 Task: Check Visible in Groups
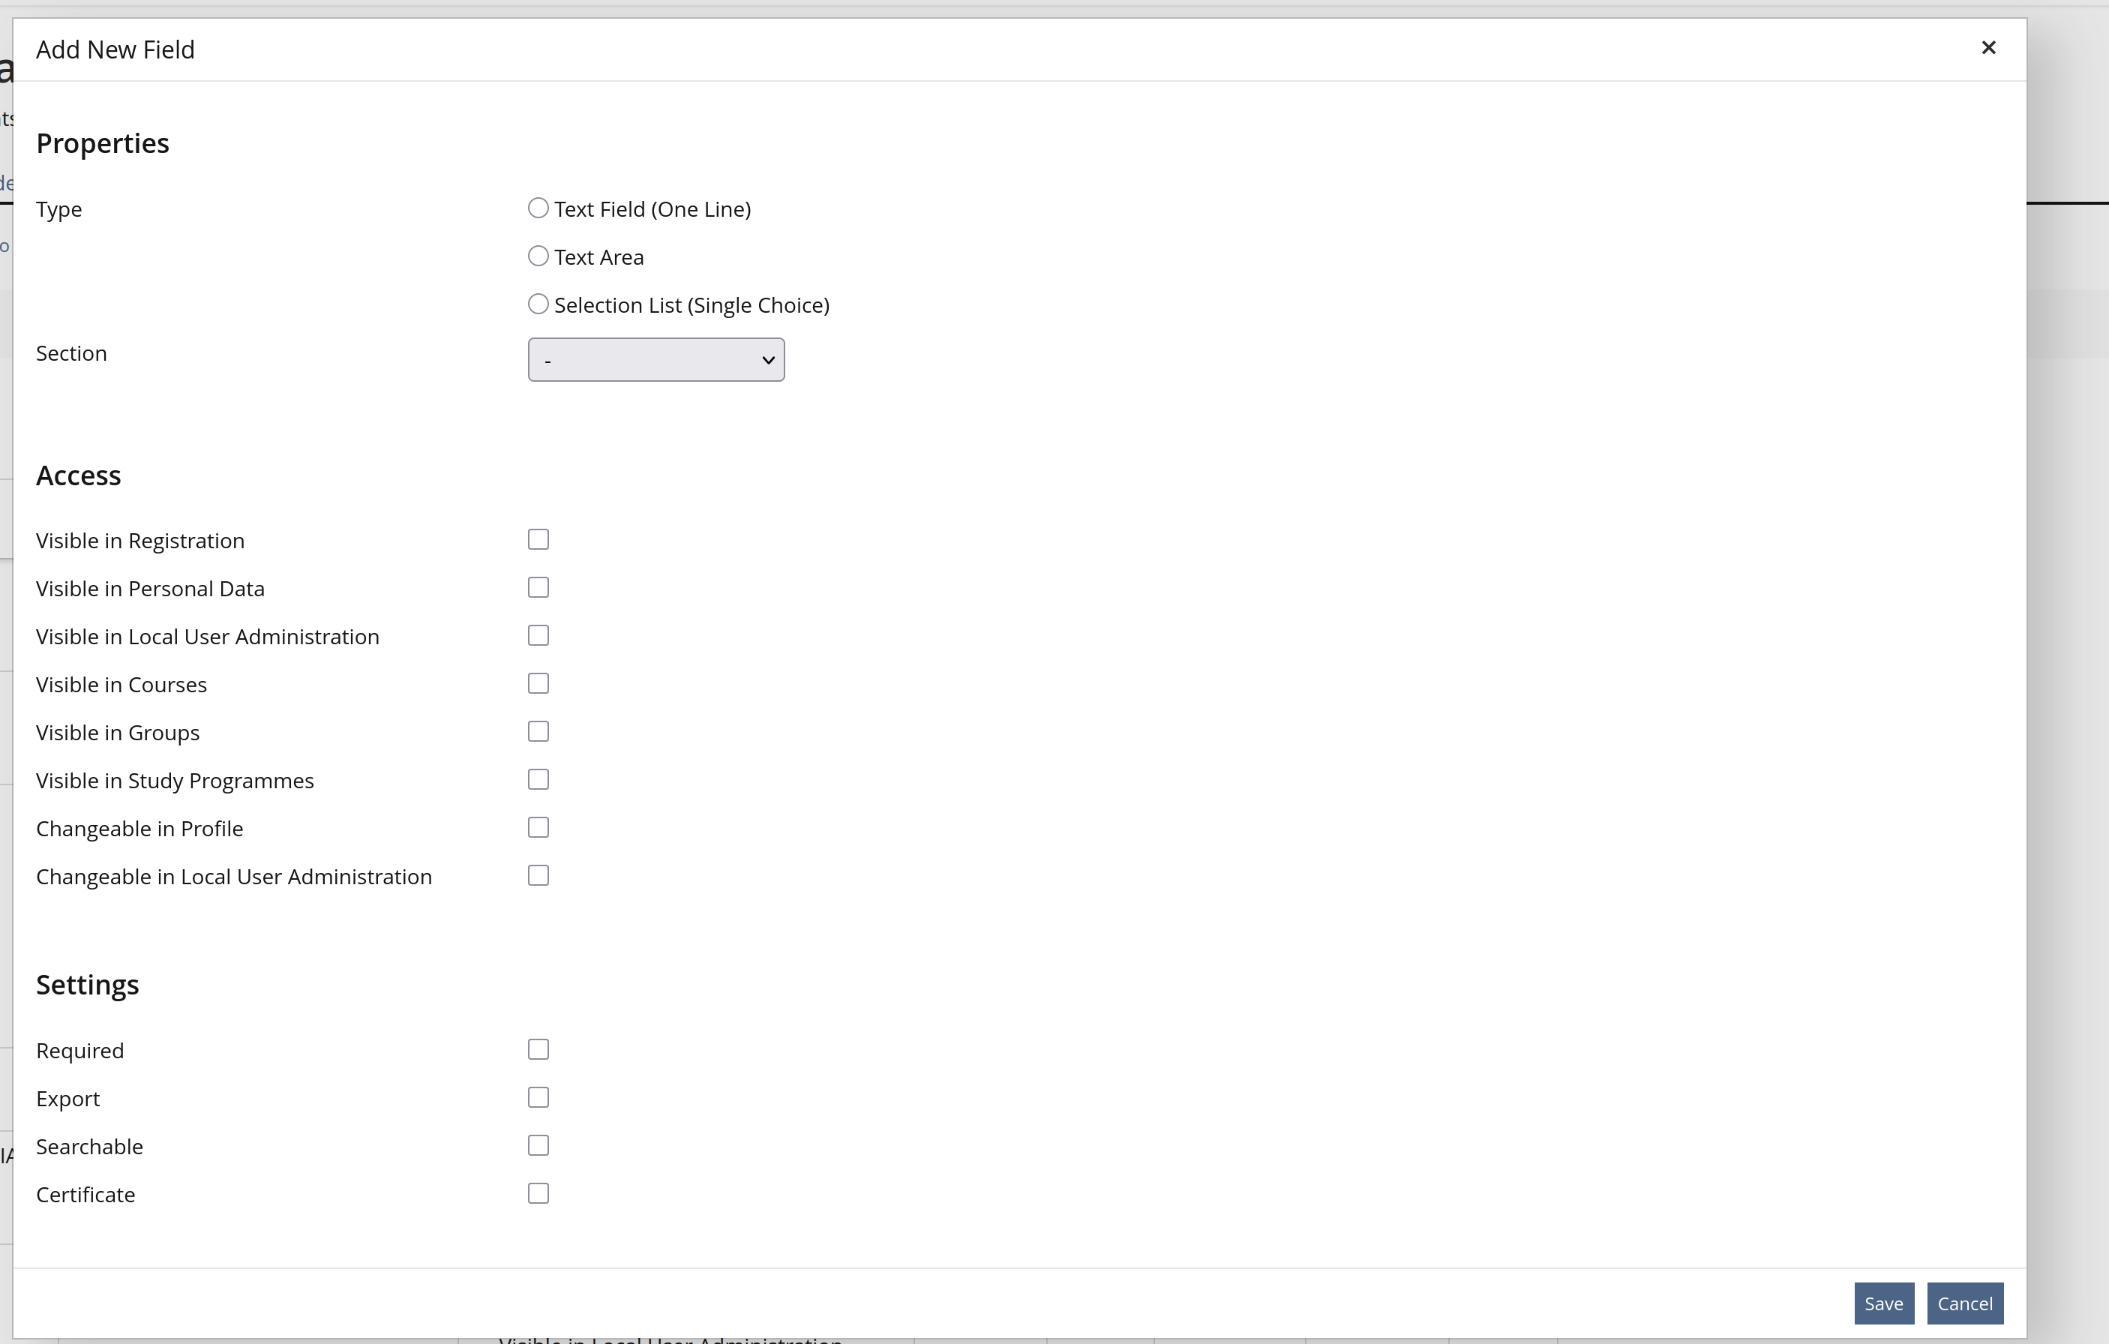[537, 731]
